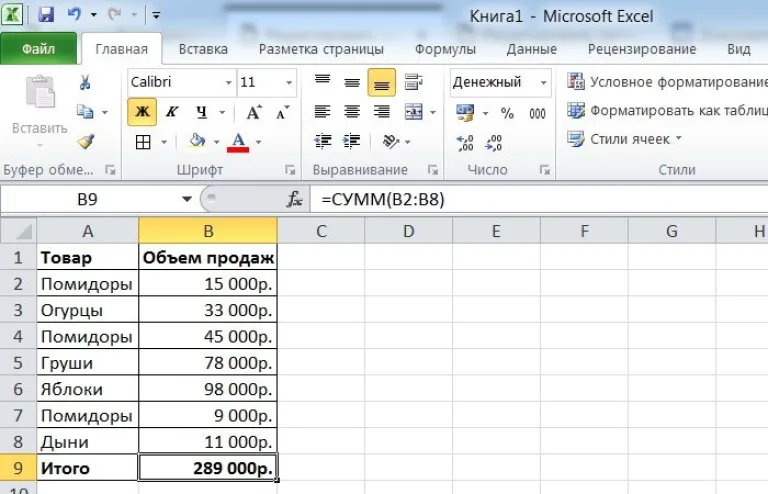Apply Percent style with % icon
This screenshot has width=768, height=494.
[x=507, y=113]
